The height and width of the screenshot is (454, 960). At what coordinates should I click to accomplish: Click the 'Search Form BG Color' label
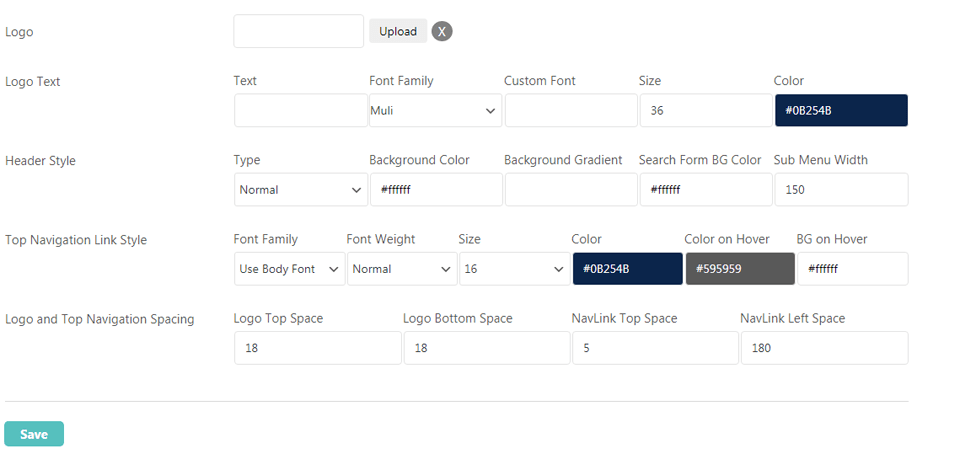coord(700,160)
